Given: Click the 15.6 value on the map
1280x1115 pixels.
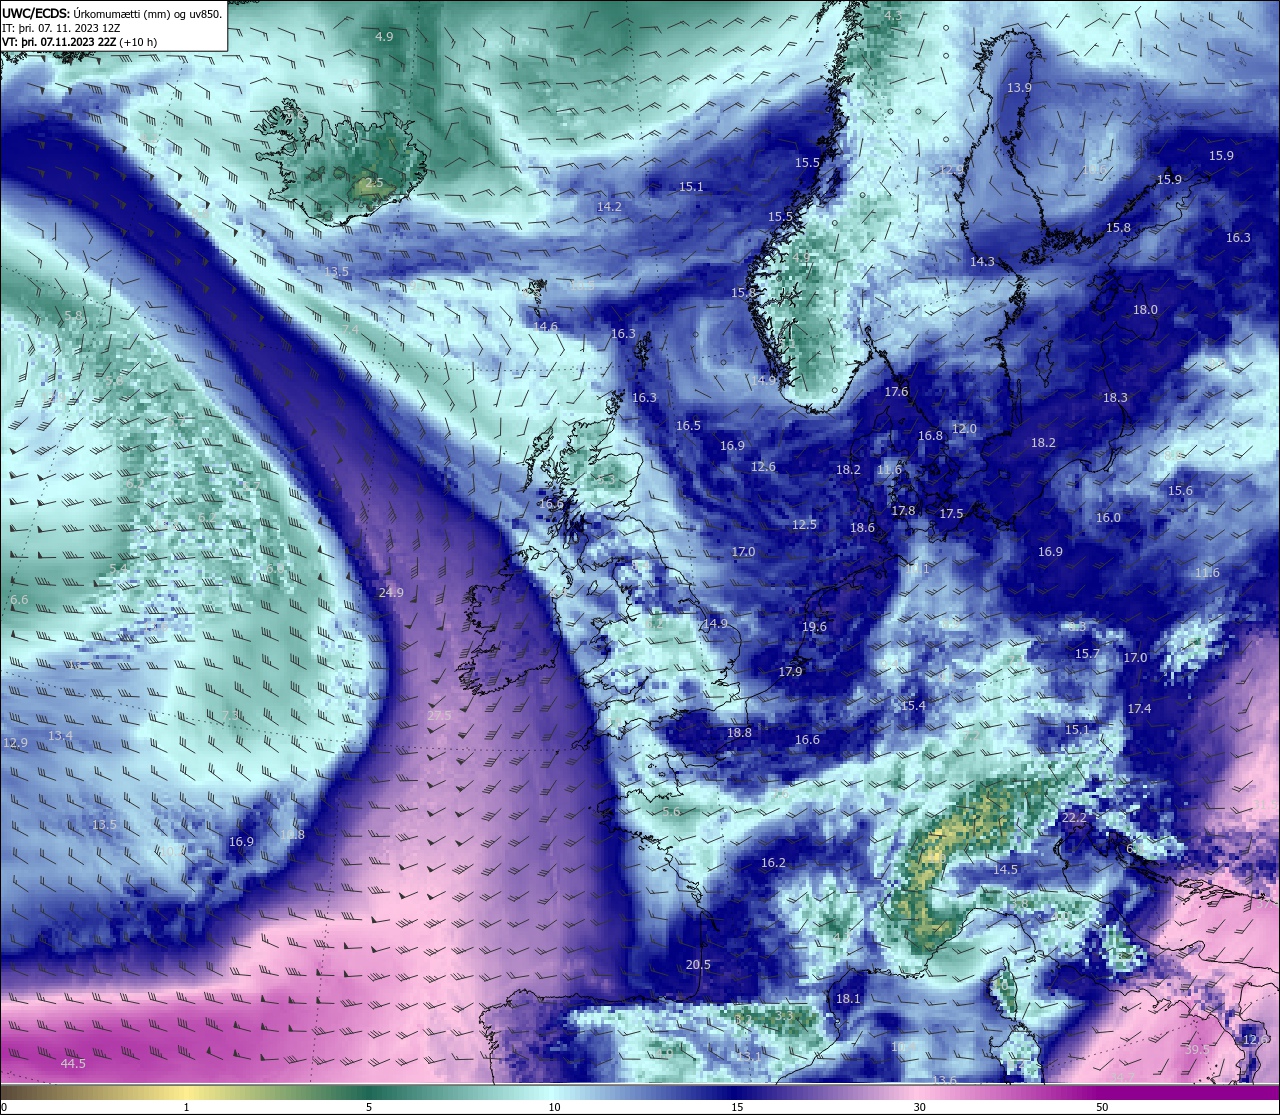Looking at the screenshot, I should 1180,491.
